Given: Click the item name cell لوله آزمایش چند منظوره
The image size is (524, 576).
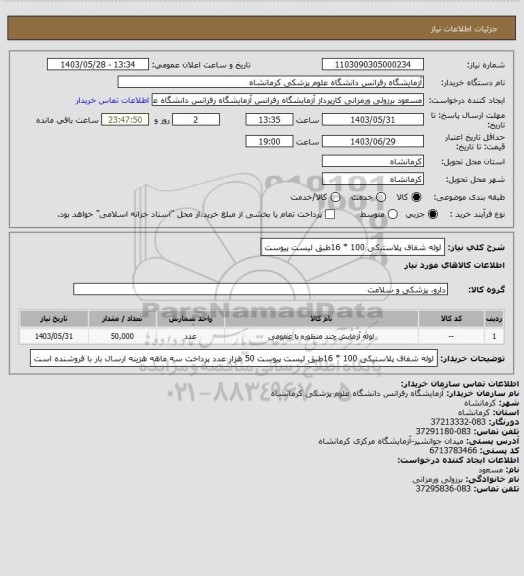Looking at the screenshot, I should 321,336.
